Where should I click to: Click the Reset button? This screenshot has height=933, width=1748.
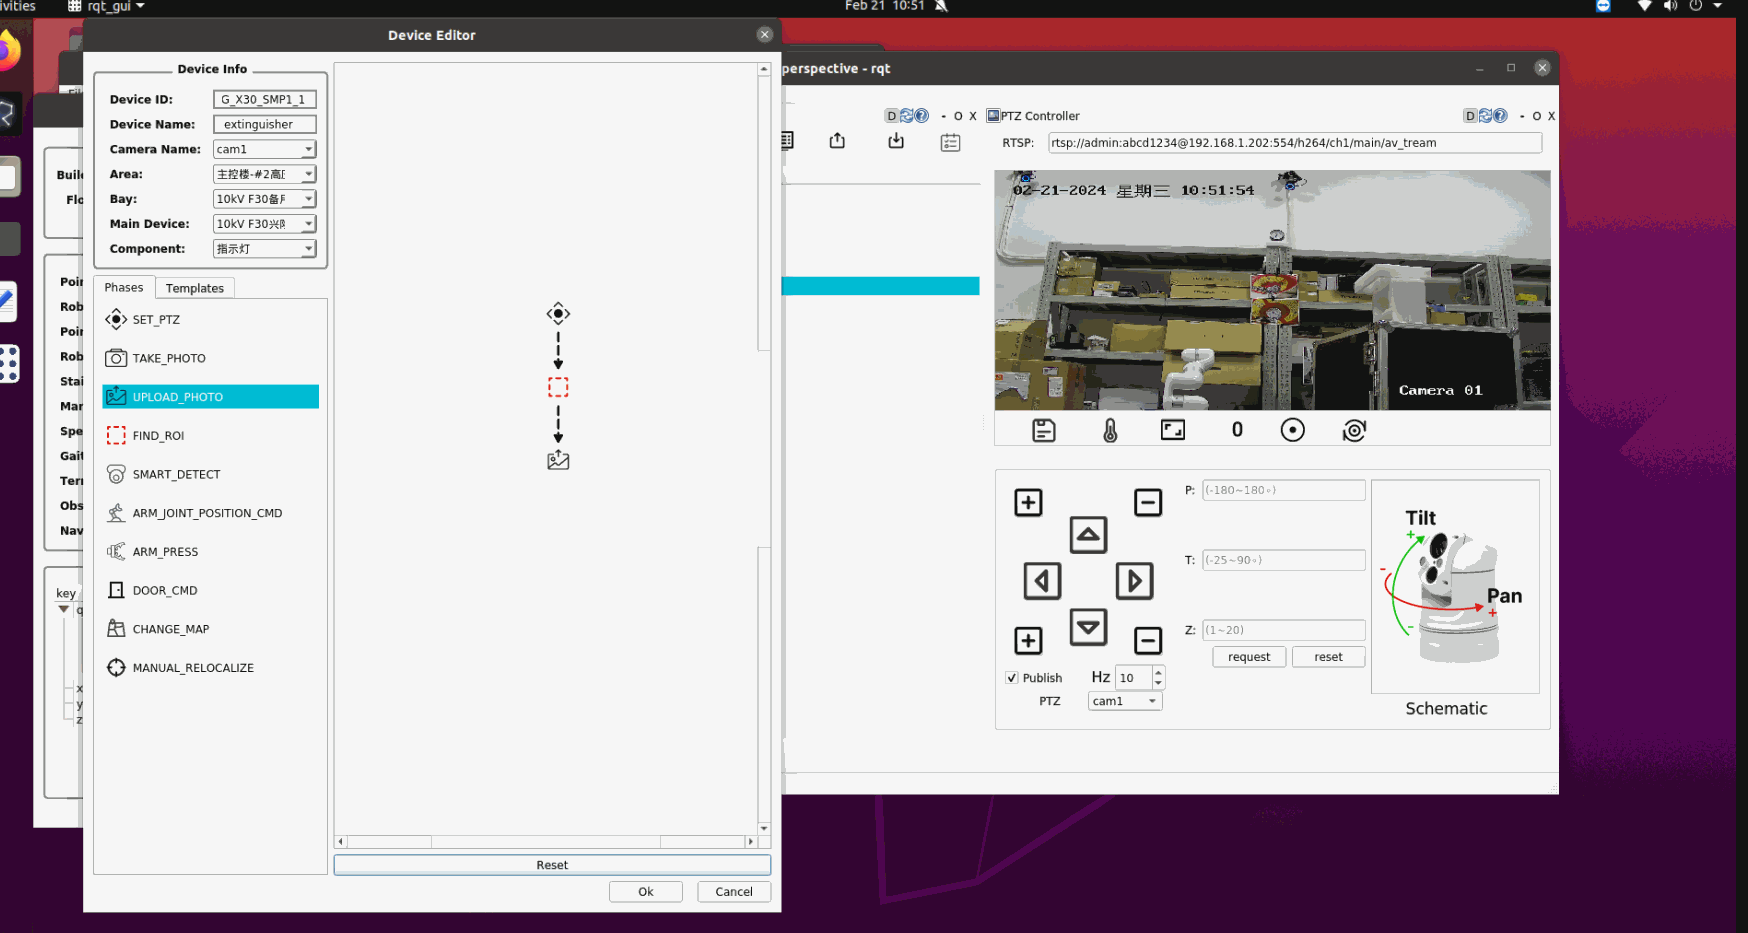coord(552,865)
